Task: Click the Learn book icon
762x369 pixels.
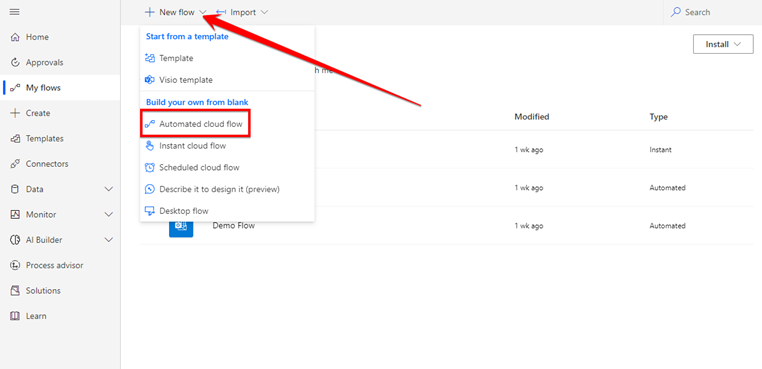Action: 15,316
